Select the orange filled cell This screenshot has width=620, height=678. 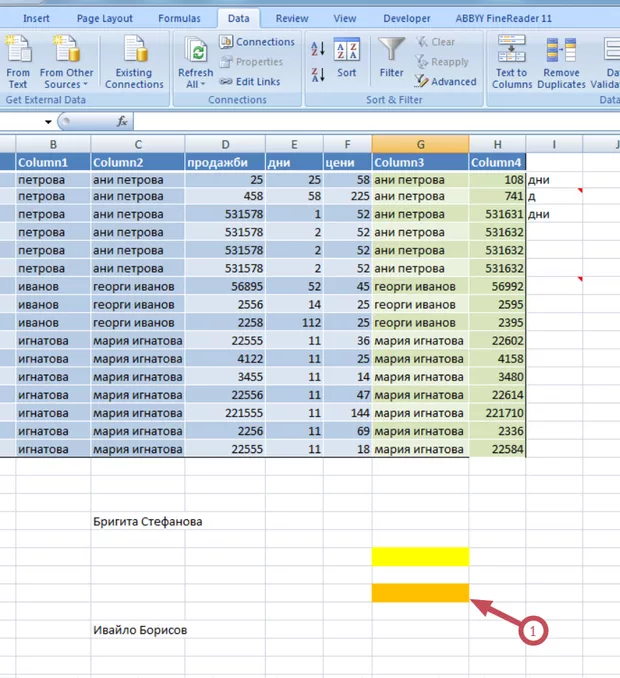point(420,593)
